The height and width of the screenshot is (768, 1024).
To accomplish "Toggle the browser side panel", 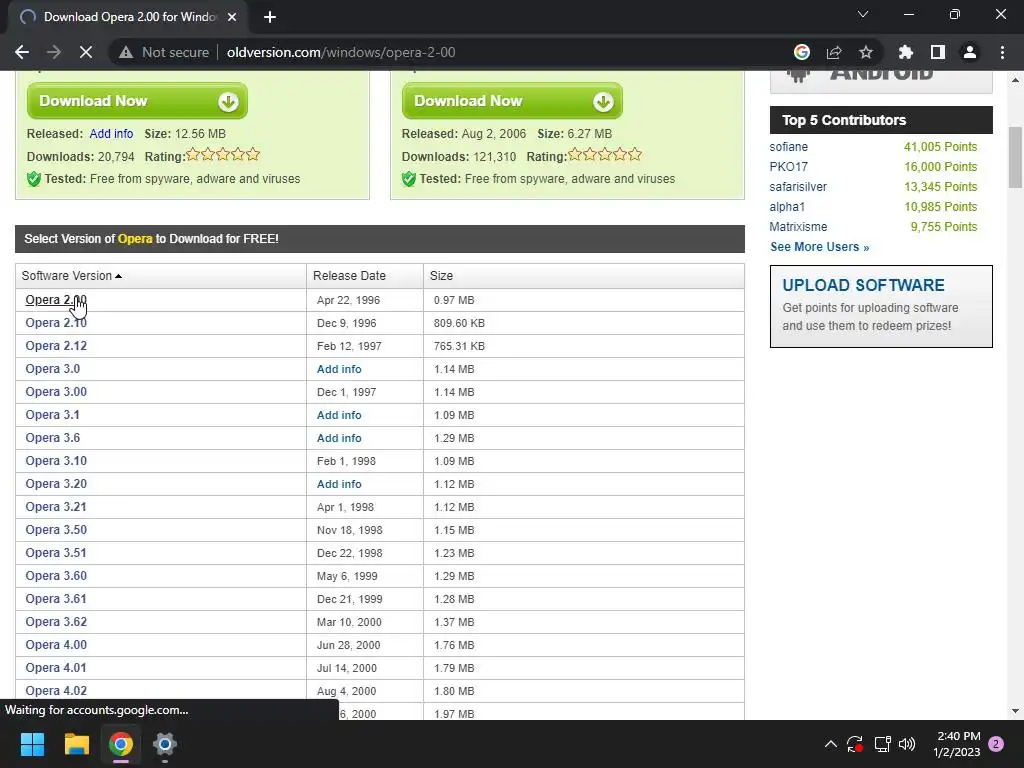I will point(938,52).
